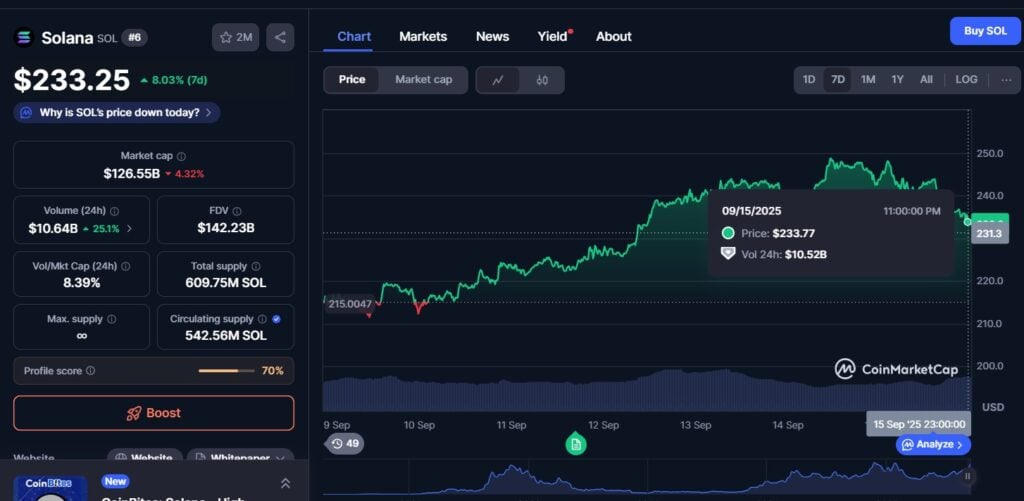Click the 12 Sep date axis label
The image size is (1024, 501).
[603, 425]
